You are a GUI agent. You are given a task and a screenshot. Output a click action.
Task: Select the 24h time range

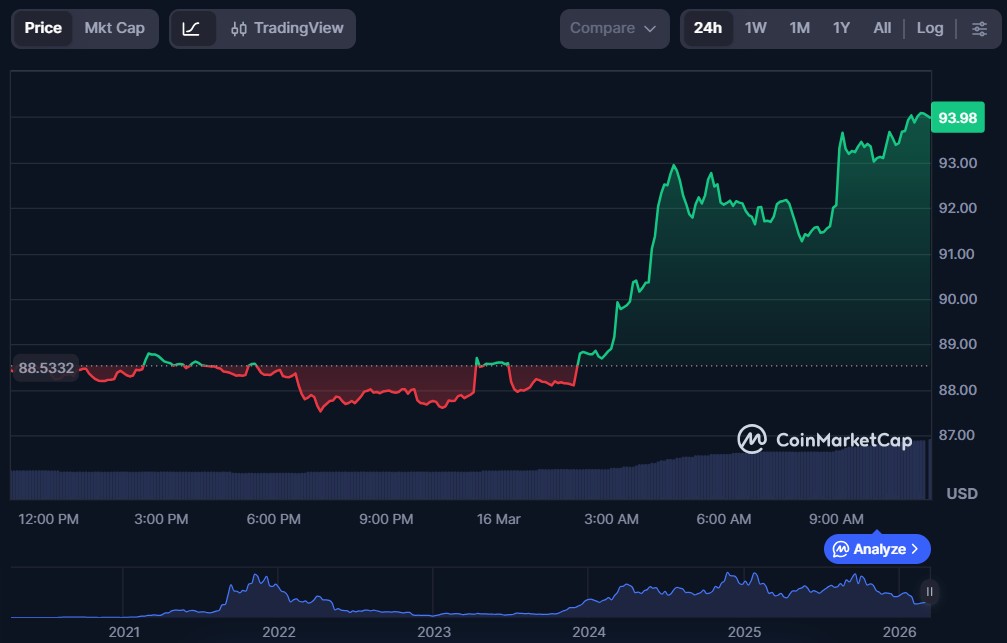707,28
